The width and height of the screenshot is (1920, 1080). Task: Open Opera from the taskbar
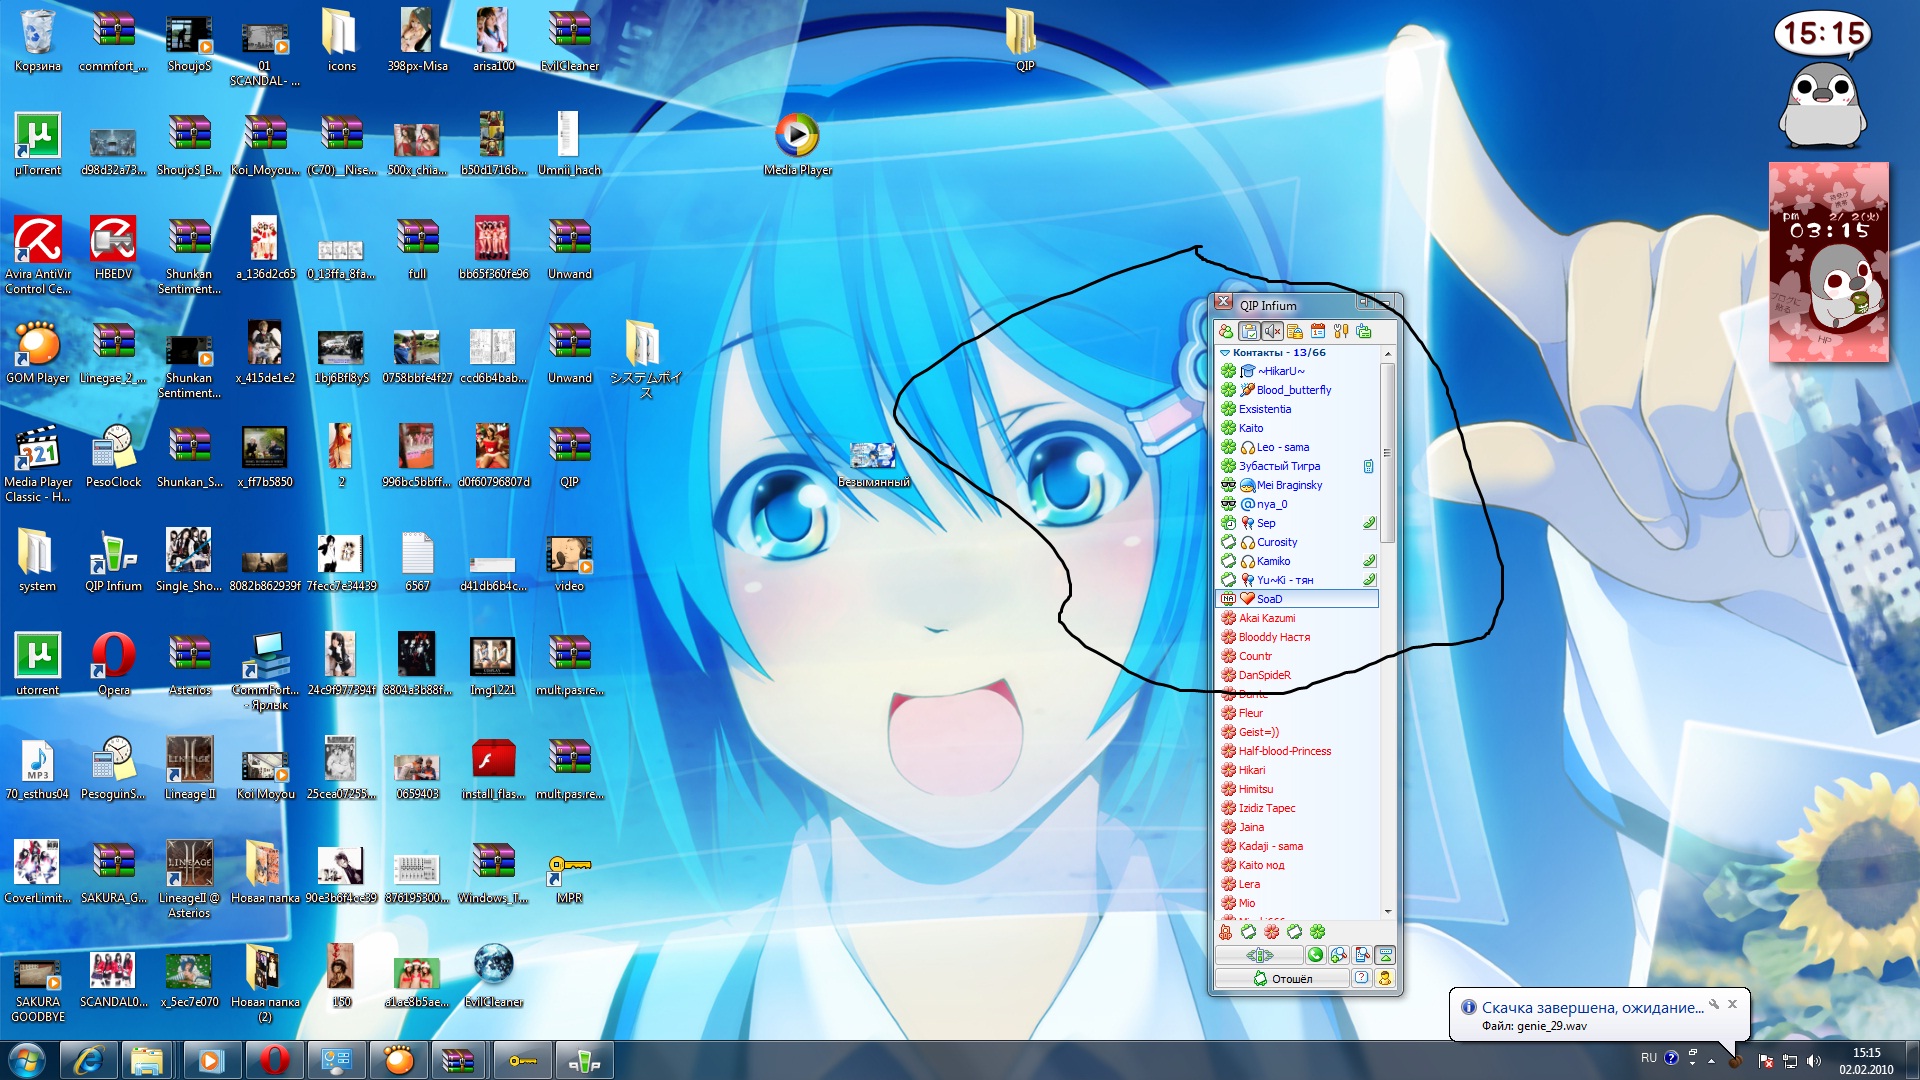274,1060
